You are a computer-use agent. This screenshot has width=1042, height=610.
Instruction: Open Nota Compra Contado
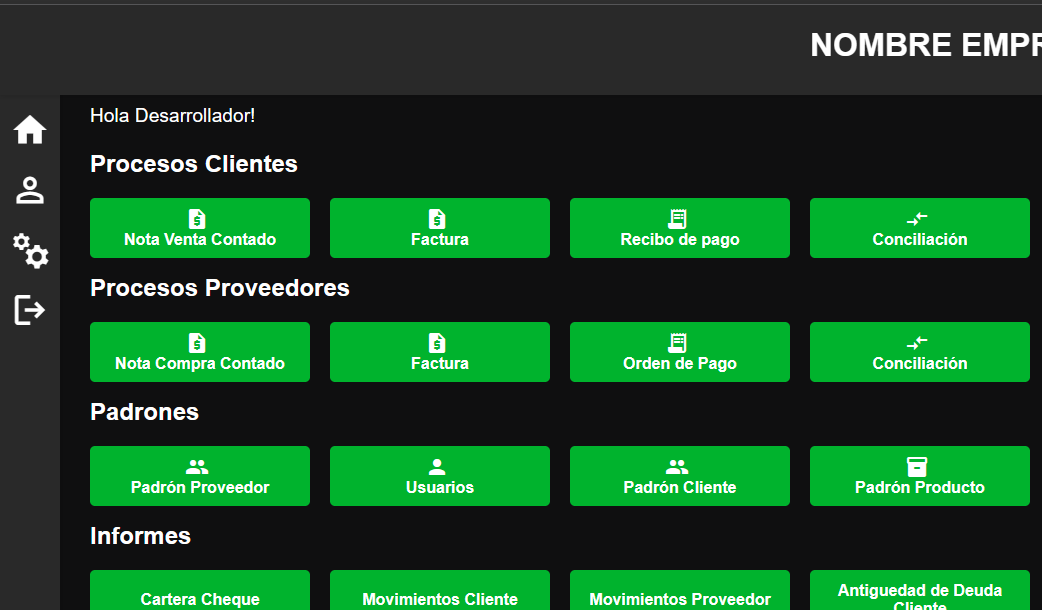tap(199, 352)
